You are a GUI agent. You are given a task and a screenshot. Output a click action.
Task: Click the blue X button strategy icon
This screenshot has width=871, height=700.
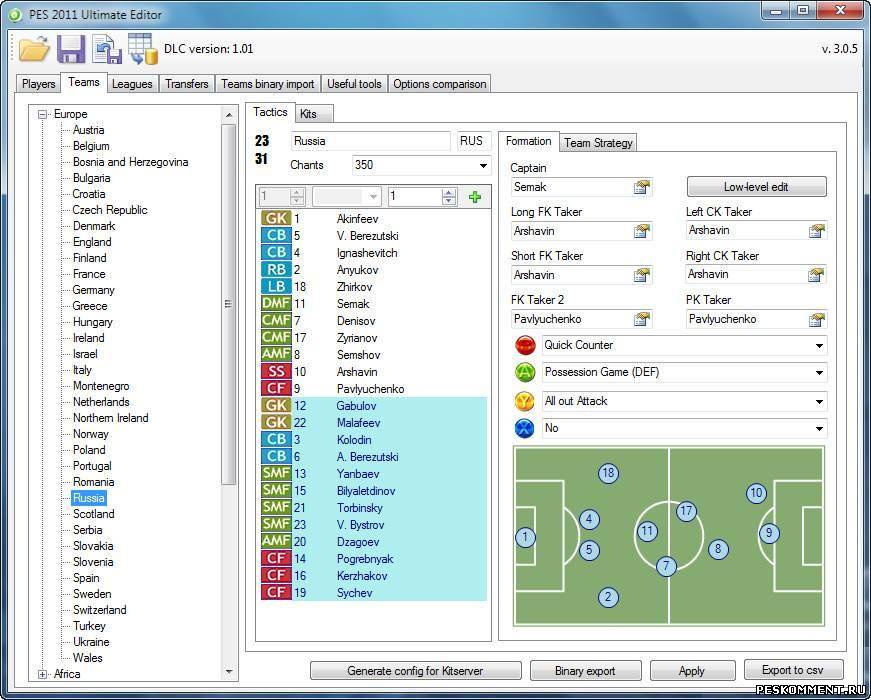pos(525,428)
